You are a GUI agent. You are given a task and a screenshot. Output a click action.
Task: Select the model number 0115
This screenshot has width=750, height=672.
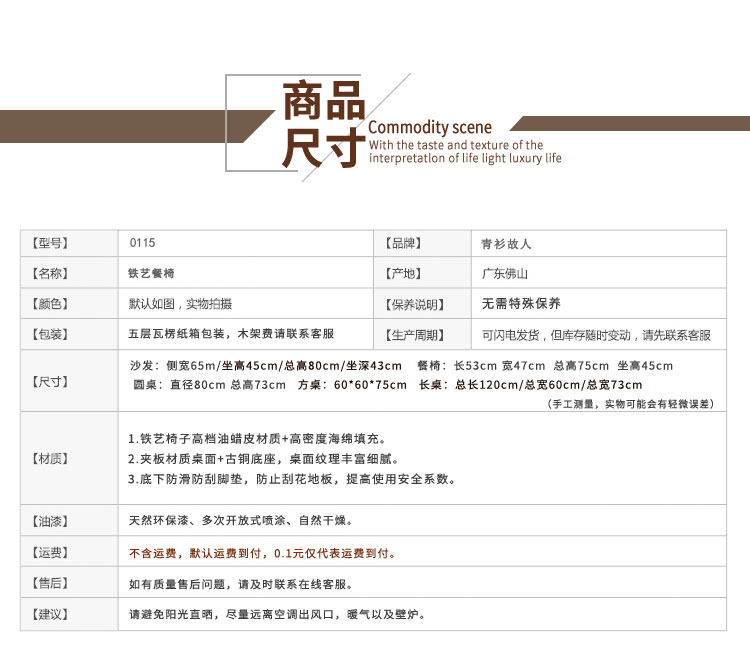142,243
